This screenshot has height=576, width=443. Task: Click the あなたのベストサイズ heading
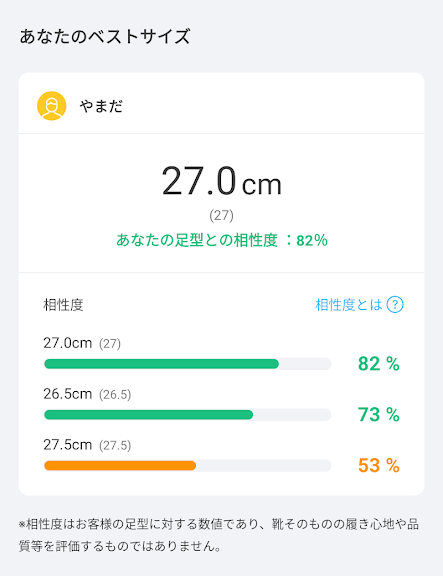(x=105, y=36)
